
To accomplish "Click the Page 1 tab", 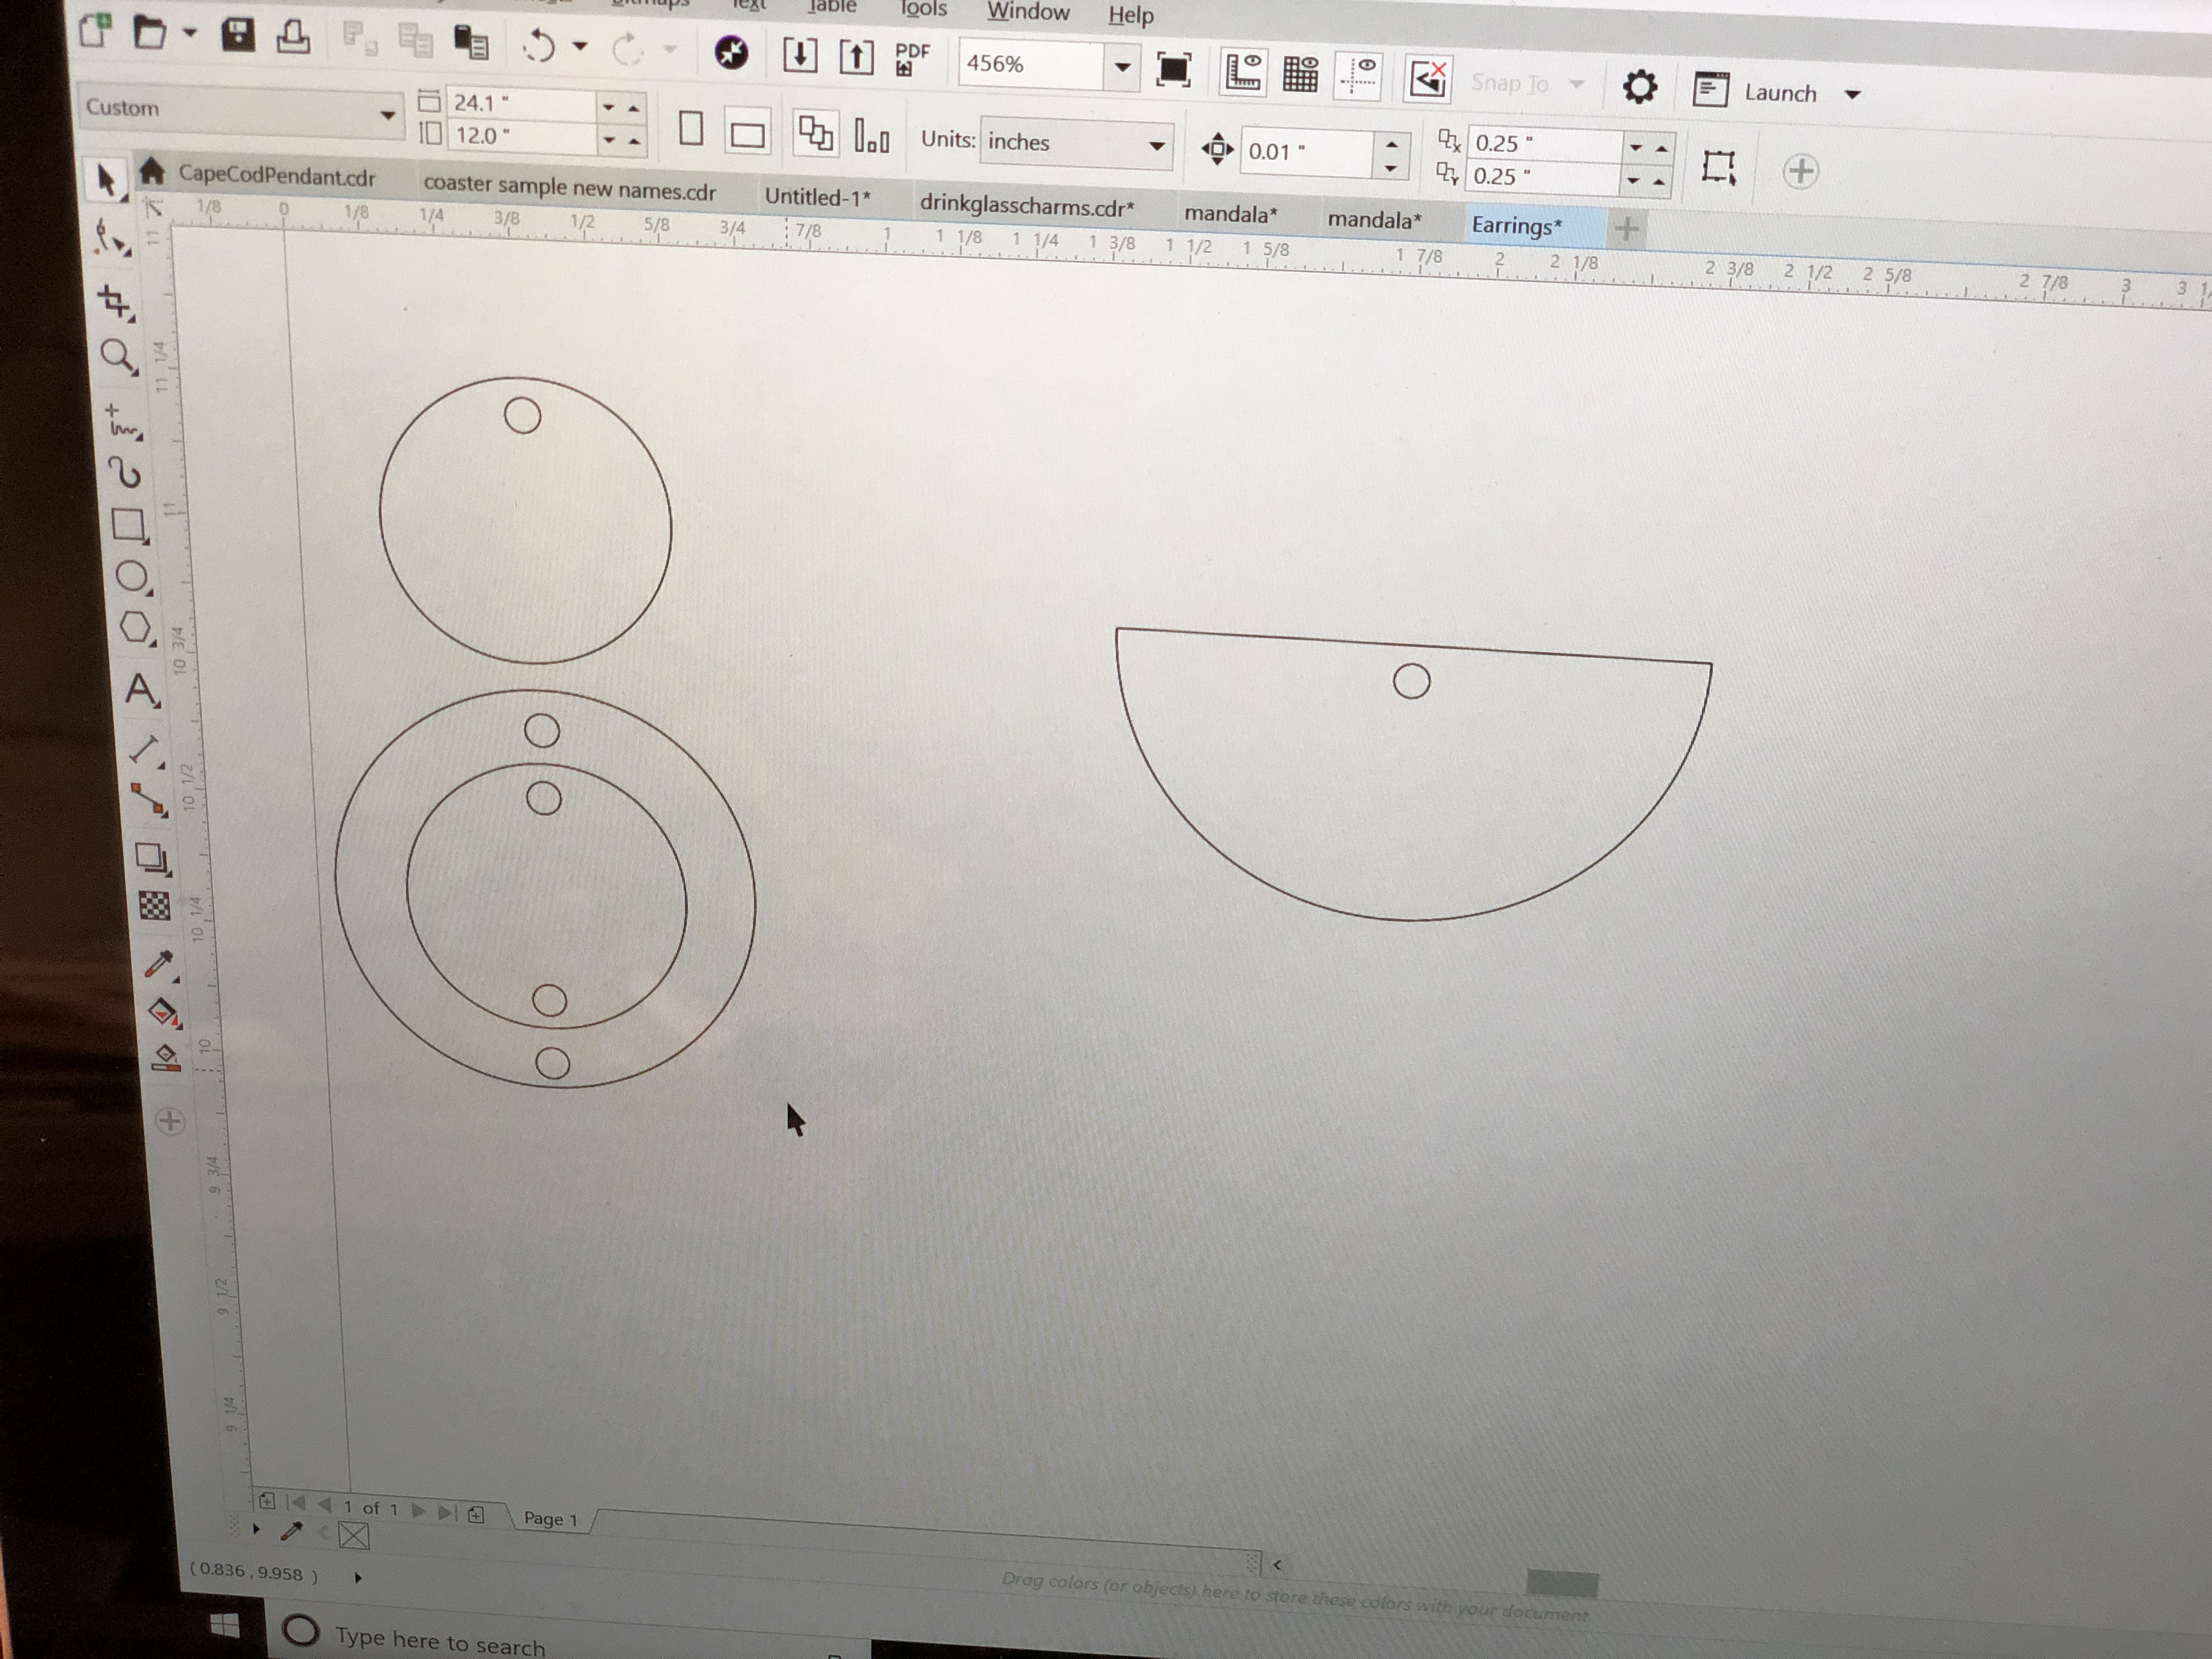I will [551, 1519].
